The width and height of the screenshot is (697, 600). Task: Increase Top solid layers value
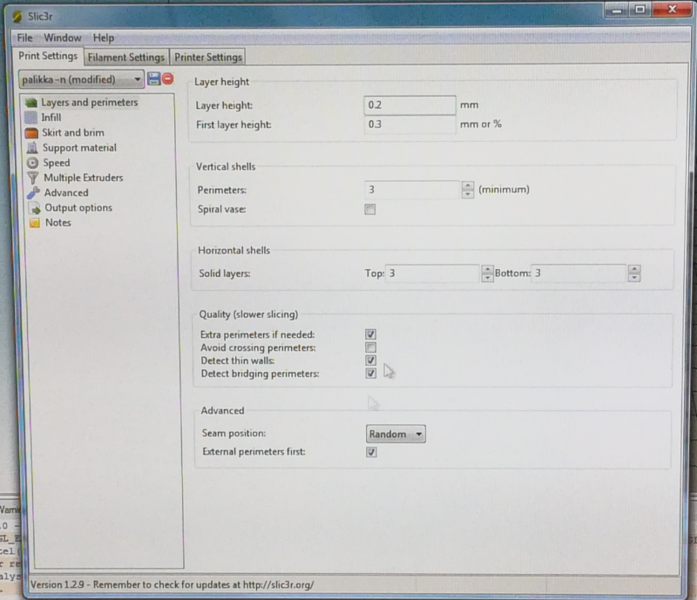487,269
